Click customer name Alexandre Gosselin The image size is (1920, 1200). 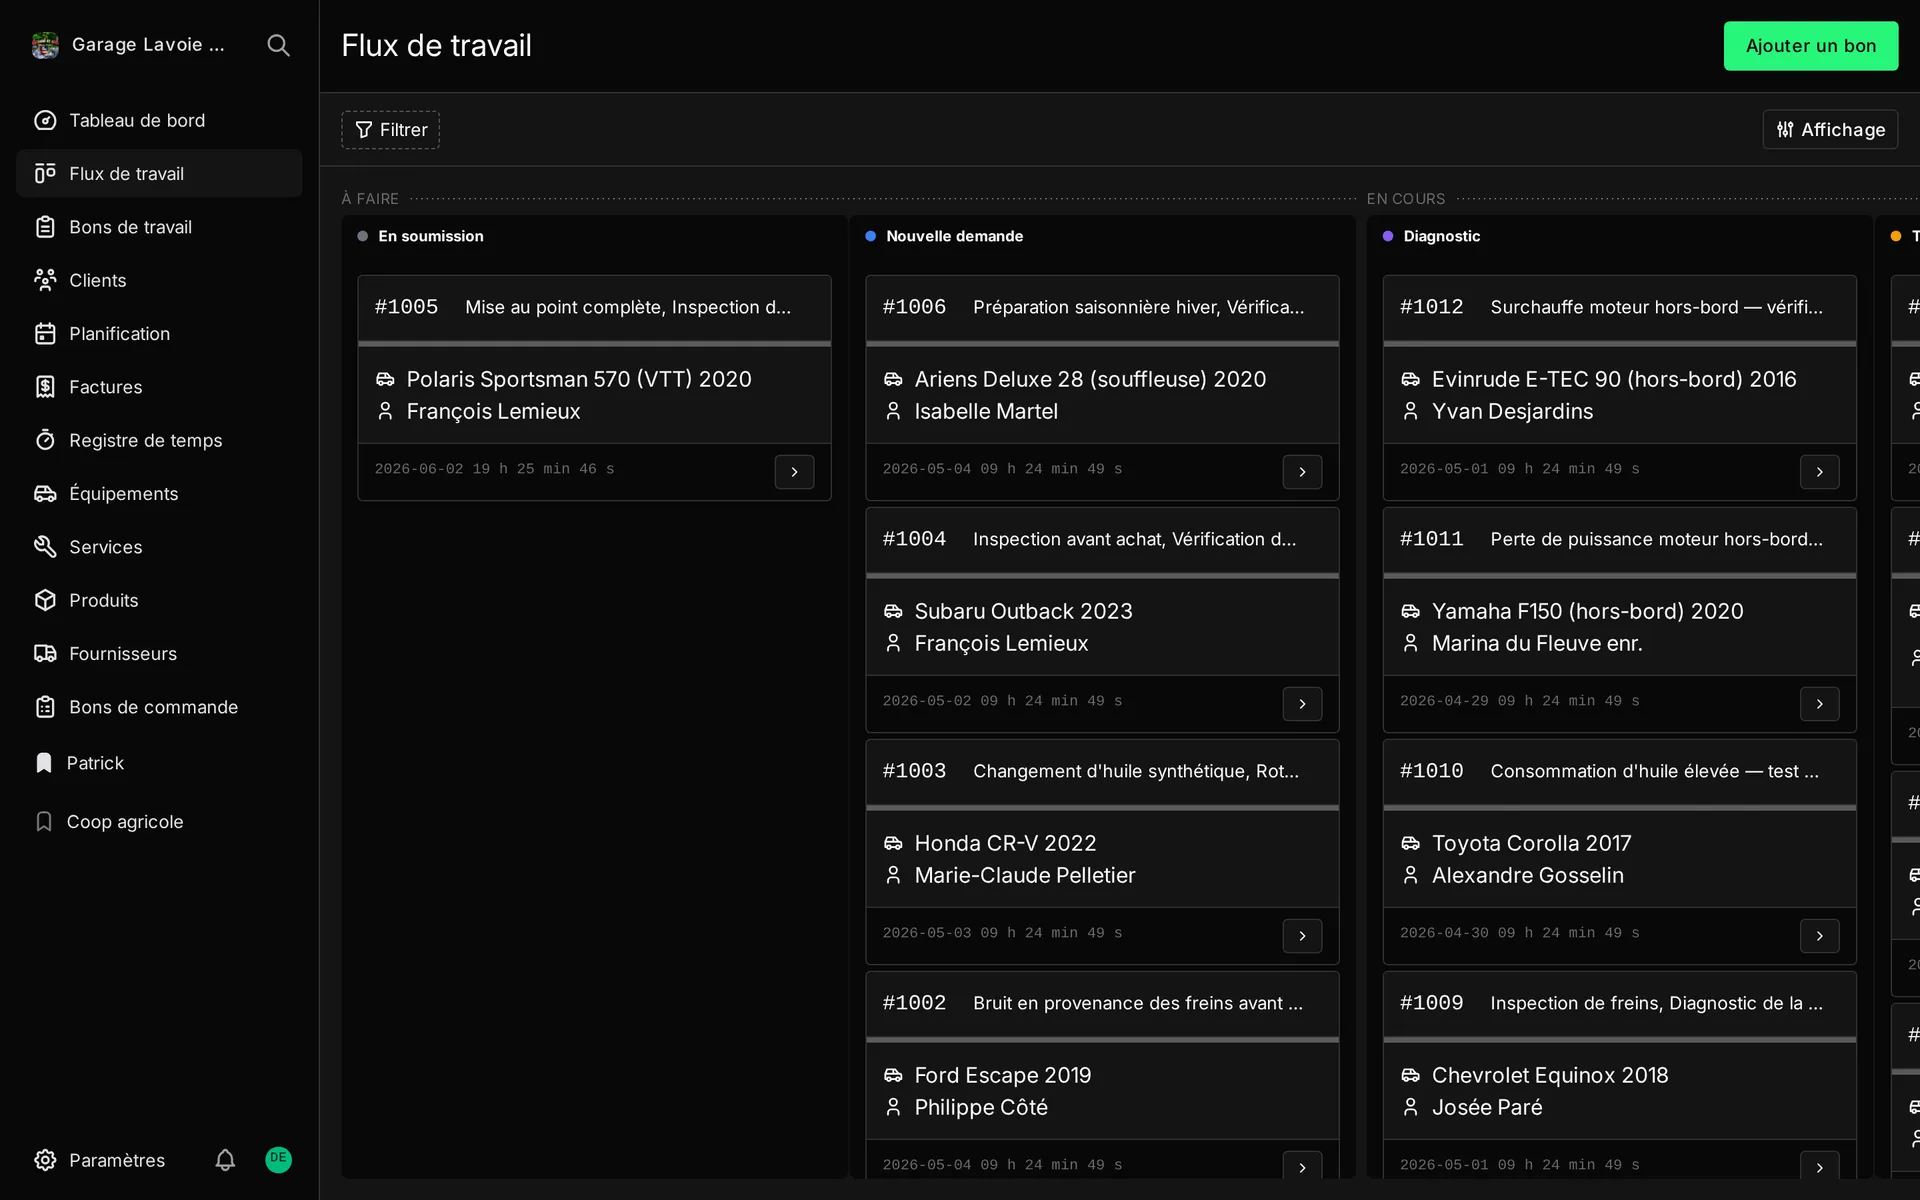pyautogui.click(x=1527, y=875)
